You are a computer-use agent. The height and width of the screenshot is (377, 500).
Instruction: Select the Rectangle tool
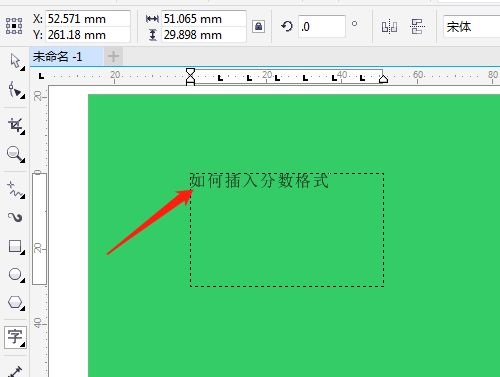pos(15,247)
